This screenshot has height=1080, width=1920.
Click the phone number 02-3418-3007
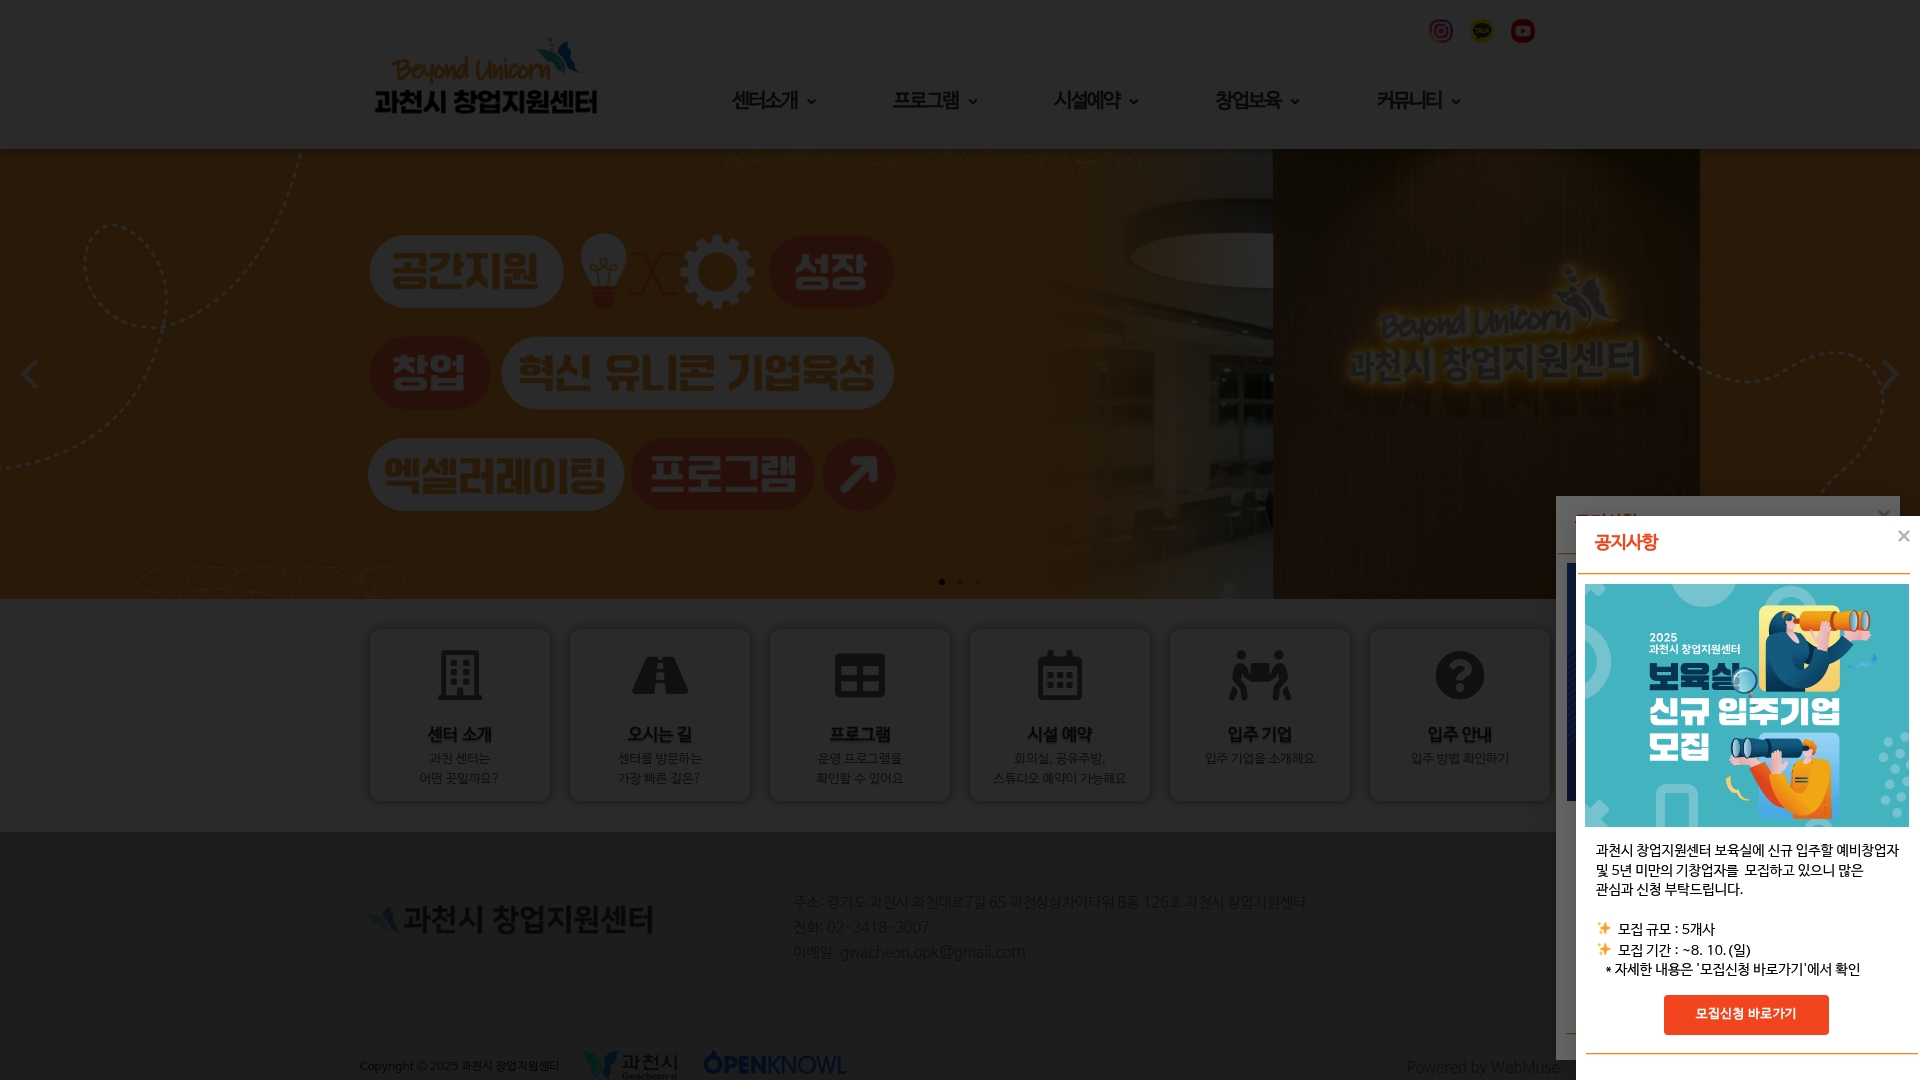click(x=878, y=927)
